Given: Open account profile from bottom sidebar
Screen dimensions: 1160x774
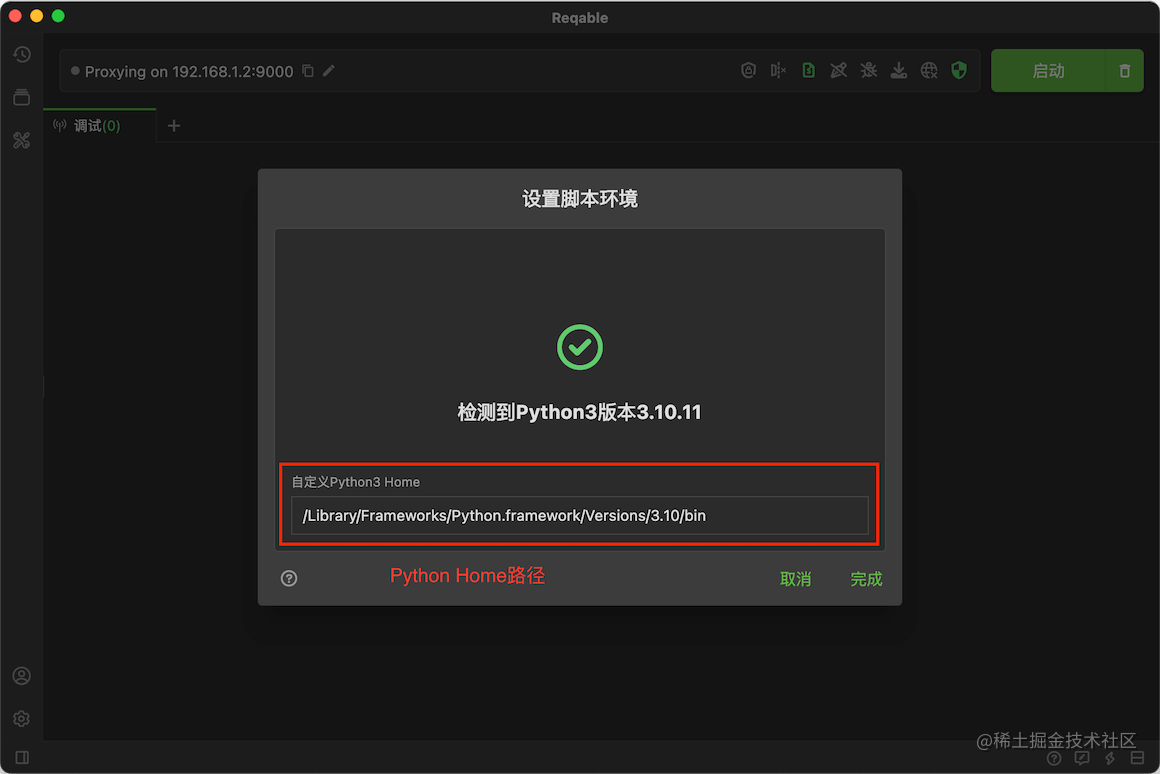Looking at the screenshot, I should coord(22,676).
